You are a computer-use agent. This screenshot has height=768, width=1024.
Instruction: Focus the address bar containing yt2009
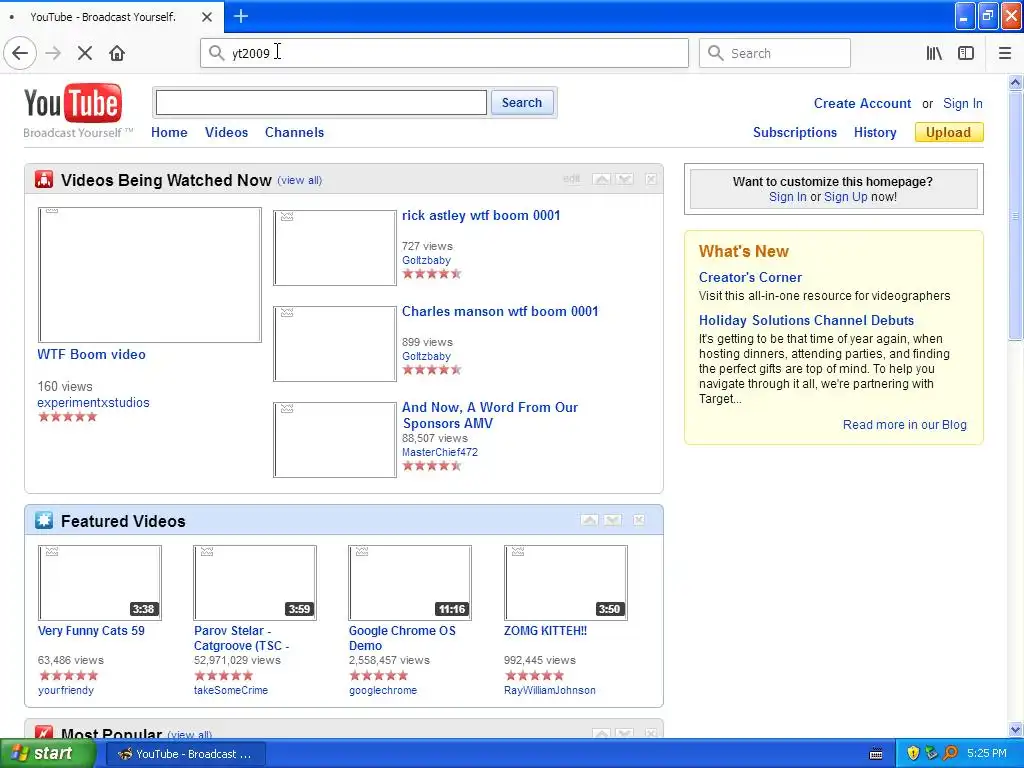444,53
